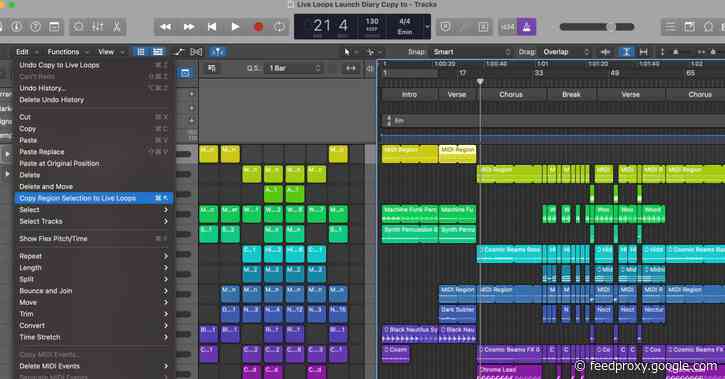
Task: Open the Drag Overlap dropdown
Action: point(566,52)
